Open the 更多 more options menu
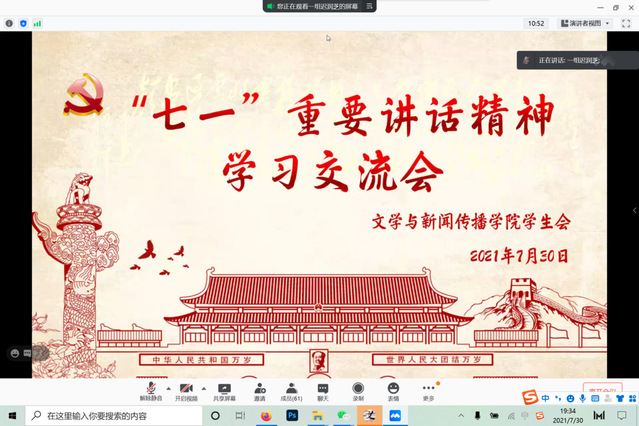The width and height of the screenshot is (639, 426). point(429,389)
